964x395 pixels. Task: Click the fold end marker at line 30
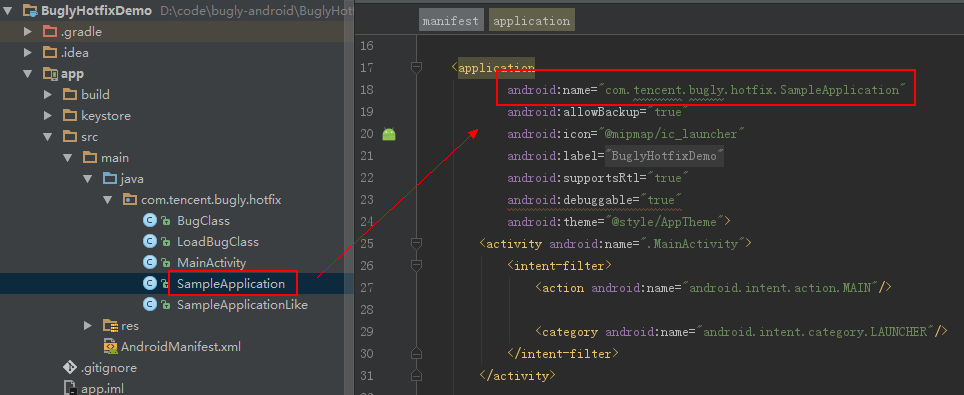(x=416, y=353)
